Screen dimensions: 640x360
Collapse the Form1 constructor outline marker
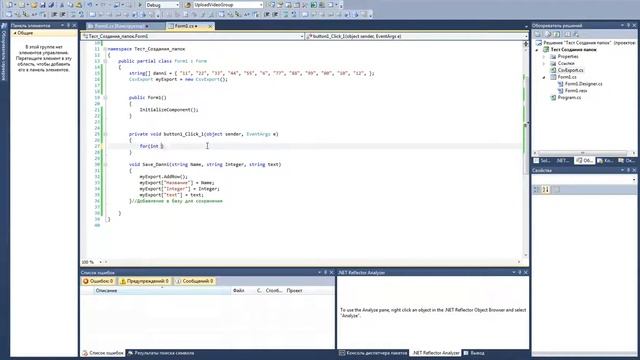(x=105, y=98)
